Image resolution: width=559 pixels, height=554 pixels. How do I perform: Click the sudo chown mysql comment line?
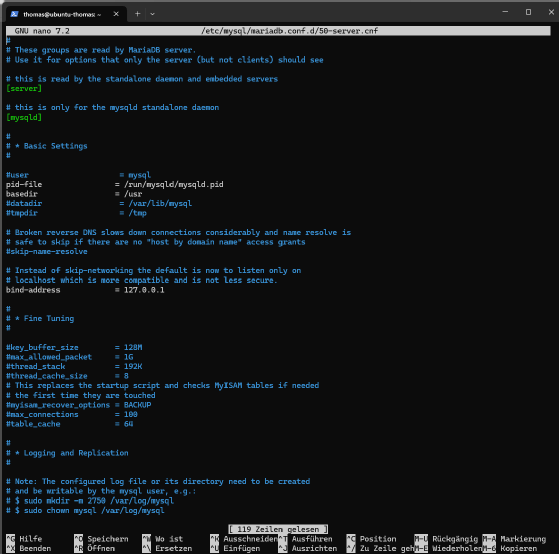[x=85, y=511]
